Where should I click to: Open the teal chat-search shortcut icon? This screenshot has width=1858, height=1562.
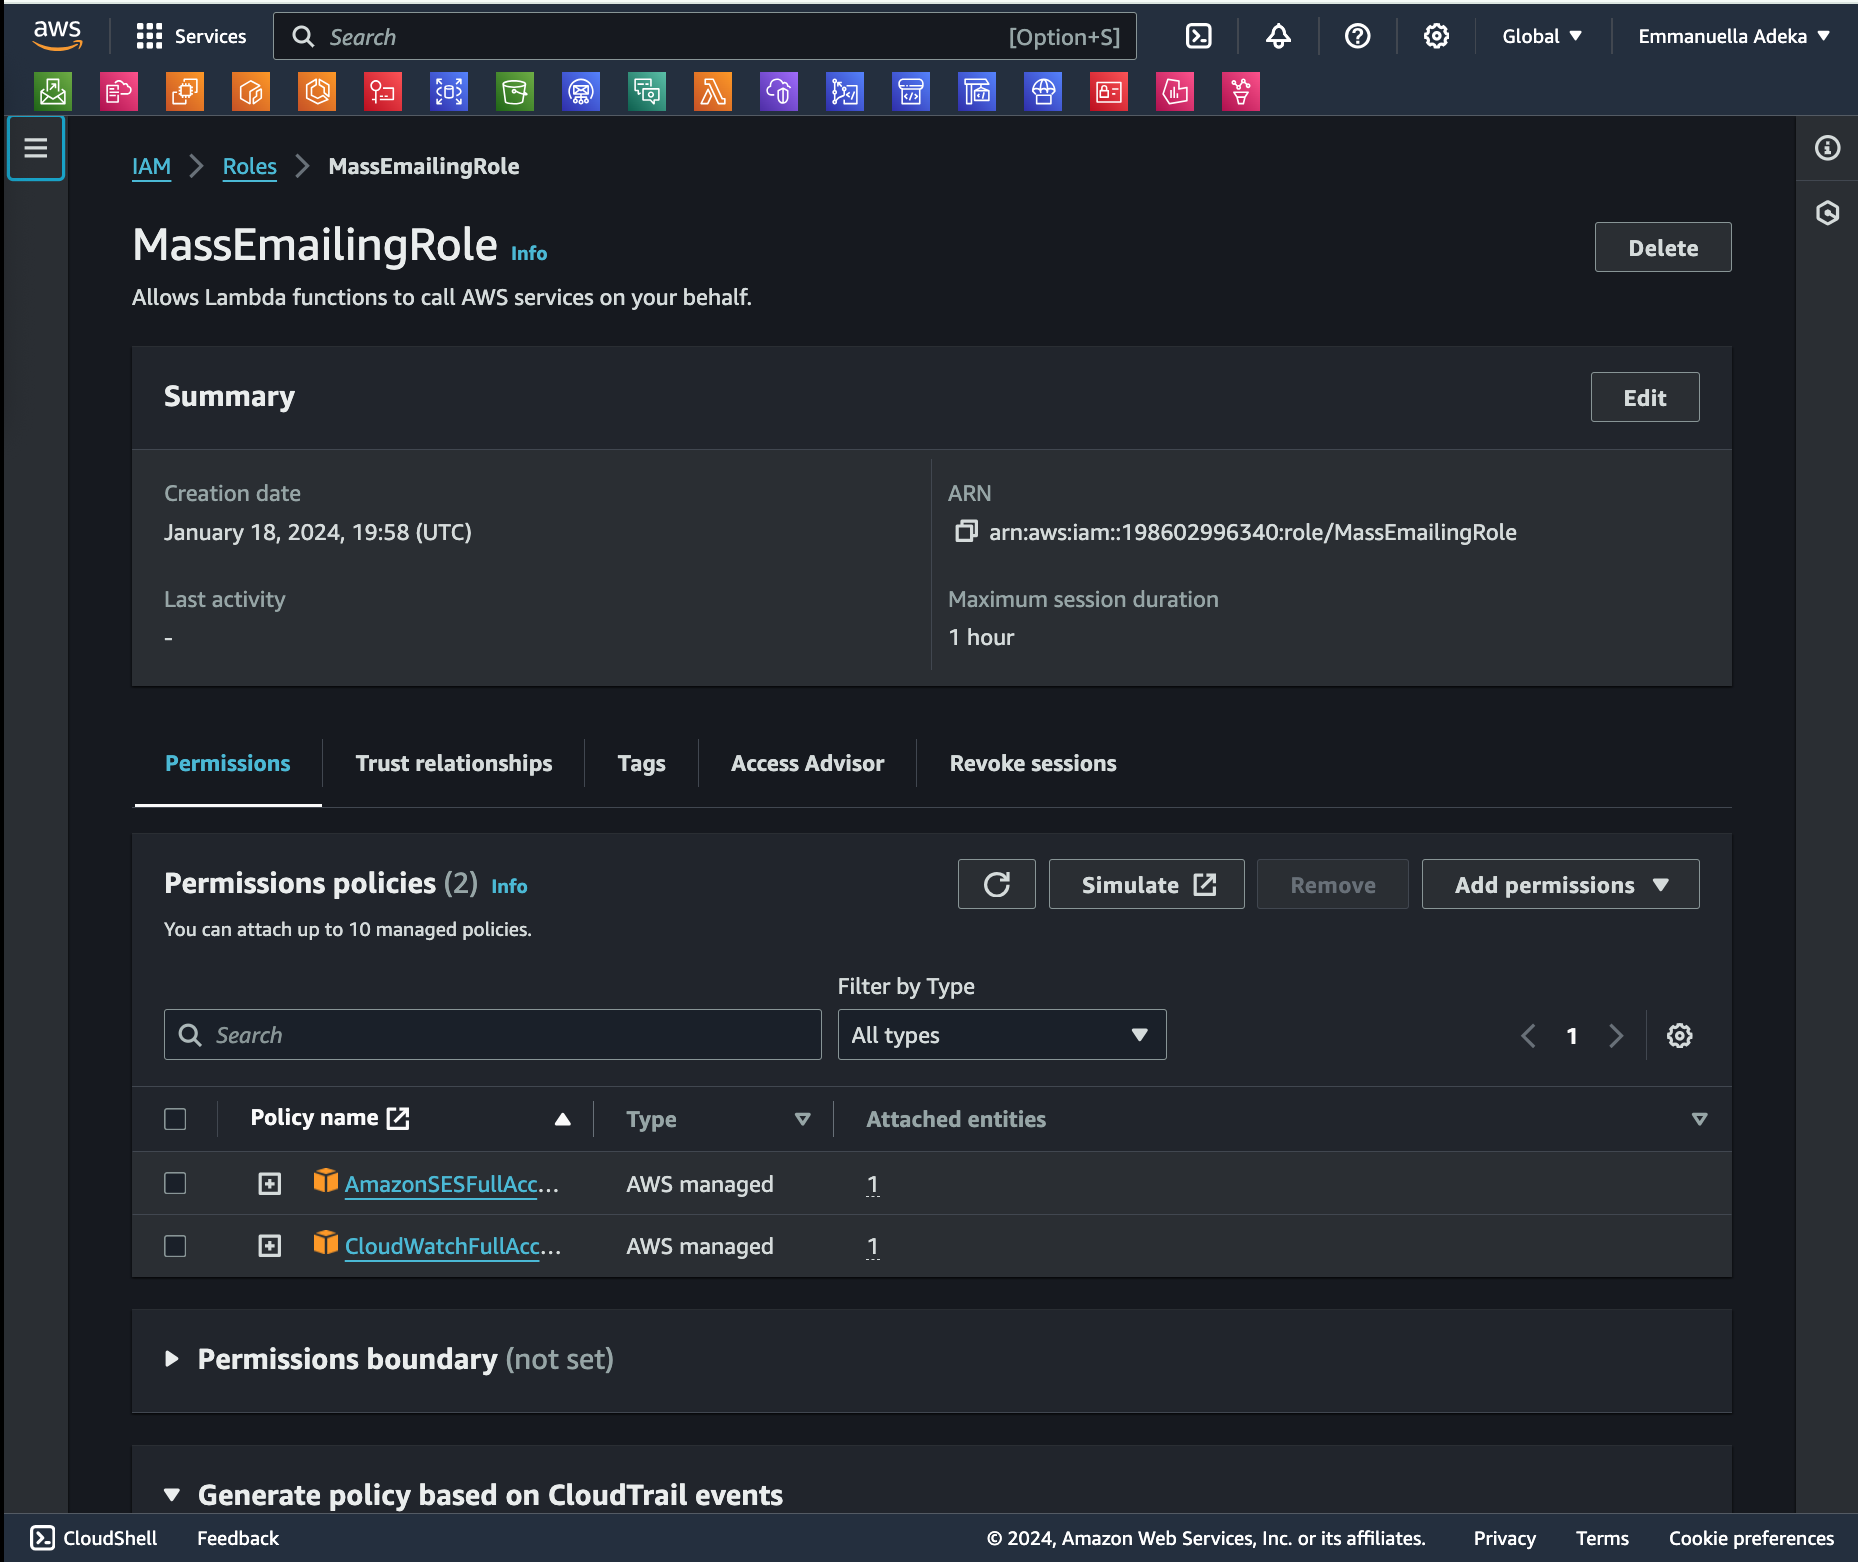tap(647, 92)
